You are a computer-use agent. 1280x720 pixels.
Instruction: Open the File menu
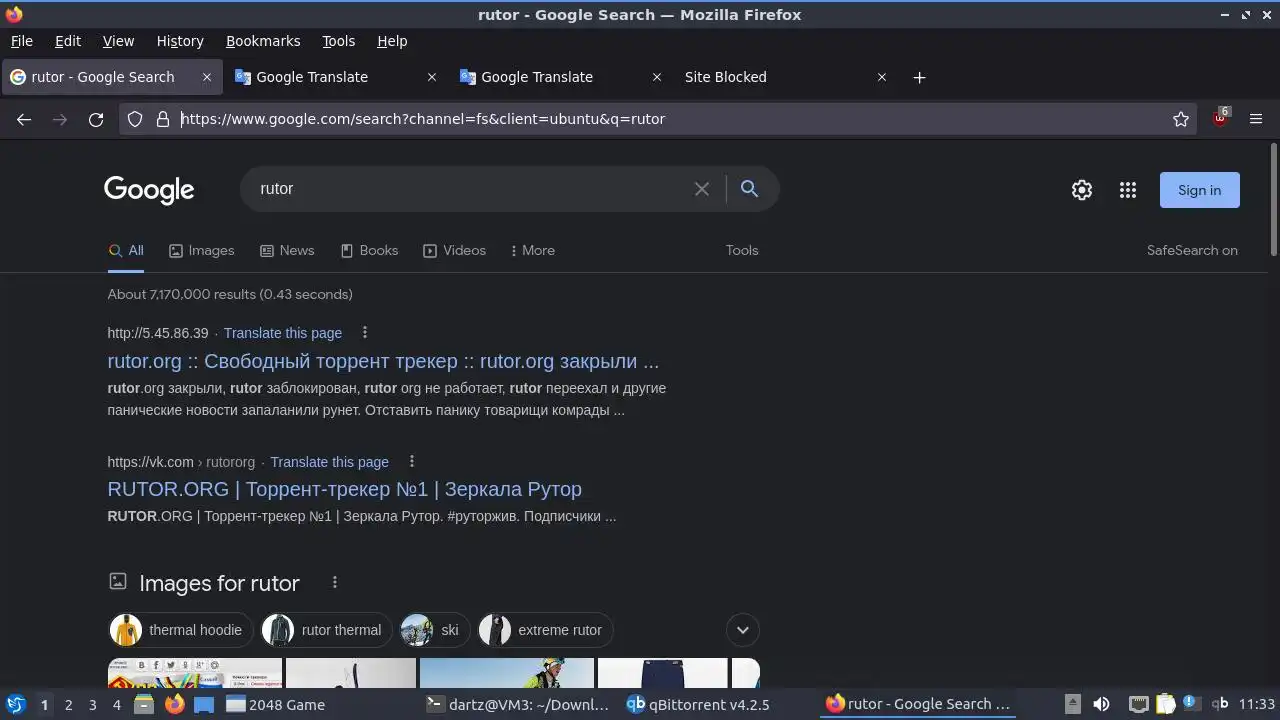click(21, 41)
